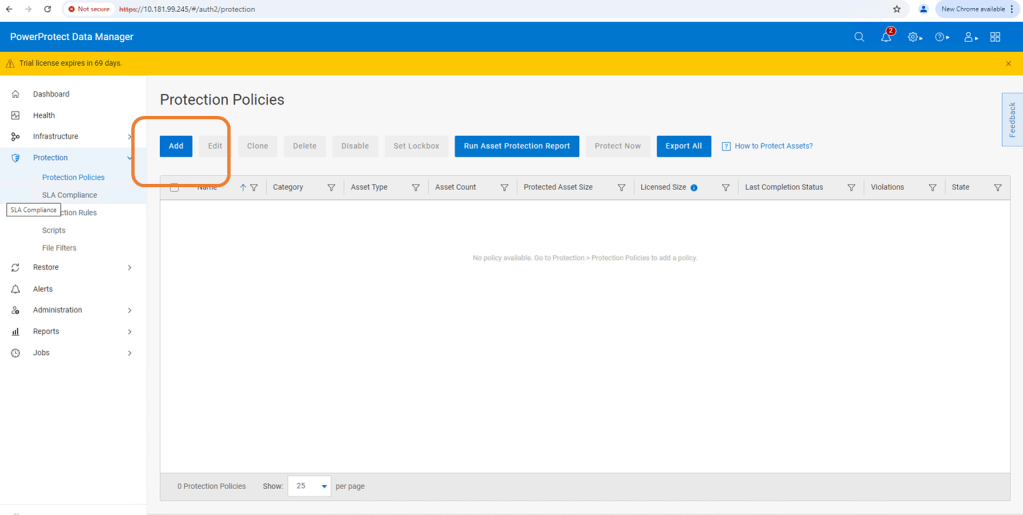
Task: Open the settings gear menu
Action: [x=913, y=37]
